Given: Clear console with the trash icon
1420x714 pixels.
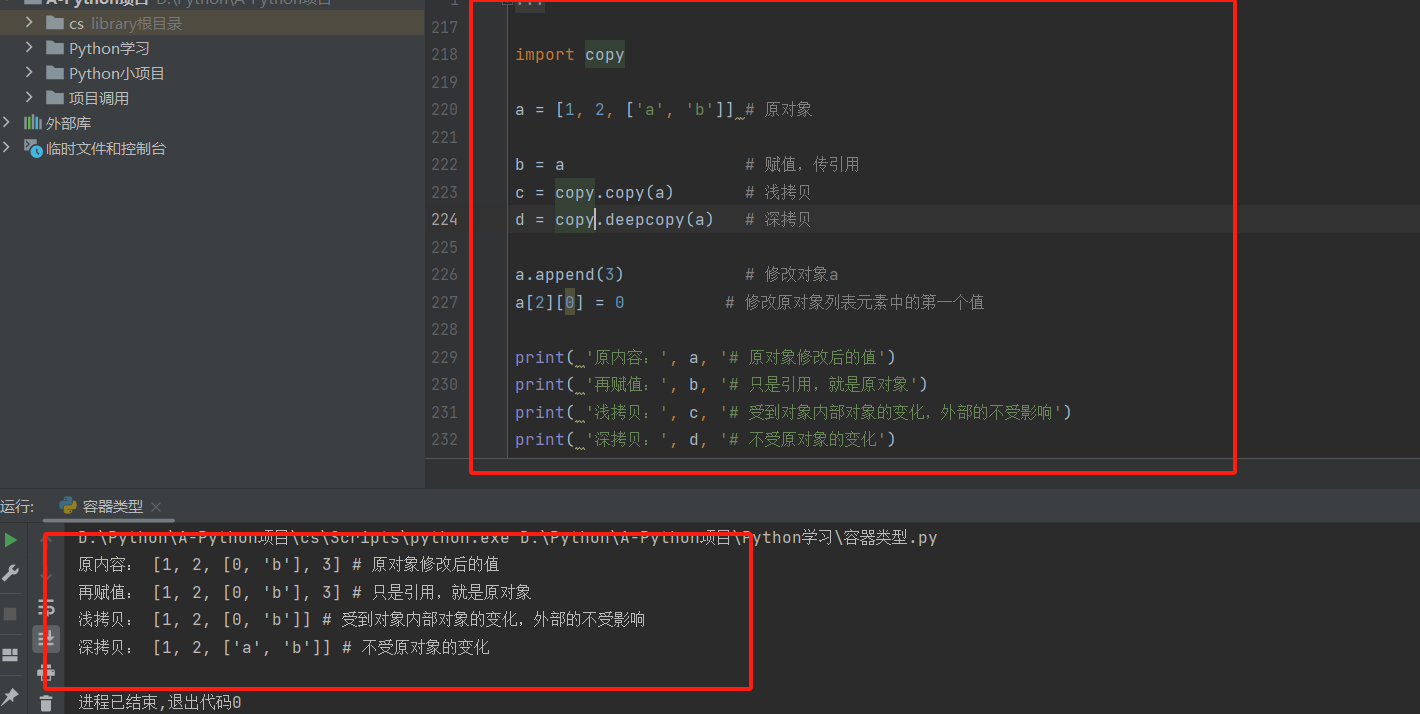Looking at the screenshot, I should (46, 703).
